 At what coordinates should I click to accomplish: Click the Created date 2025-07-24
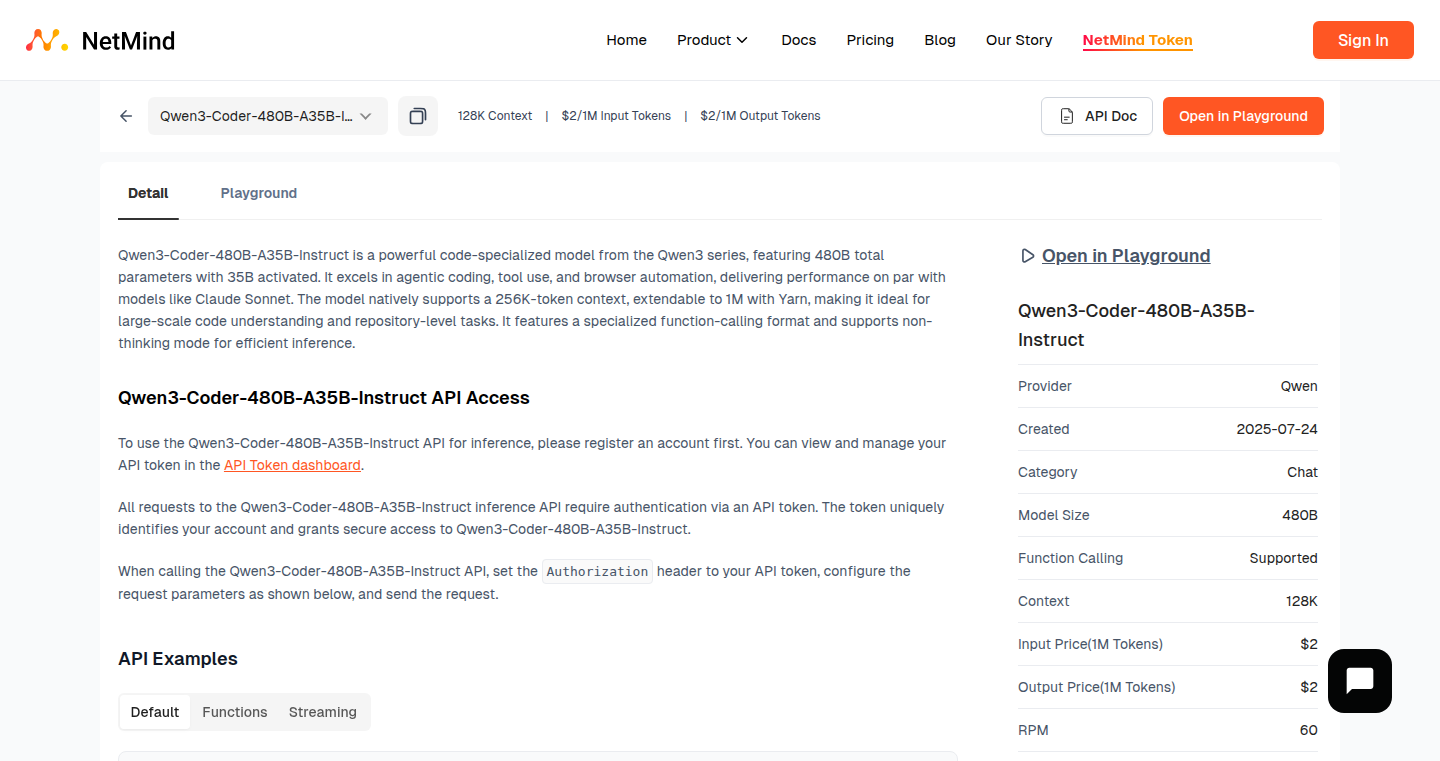tap(1277, 429)
